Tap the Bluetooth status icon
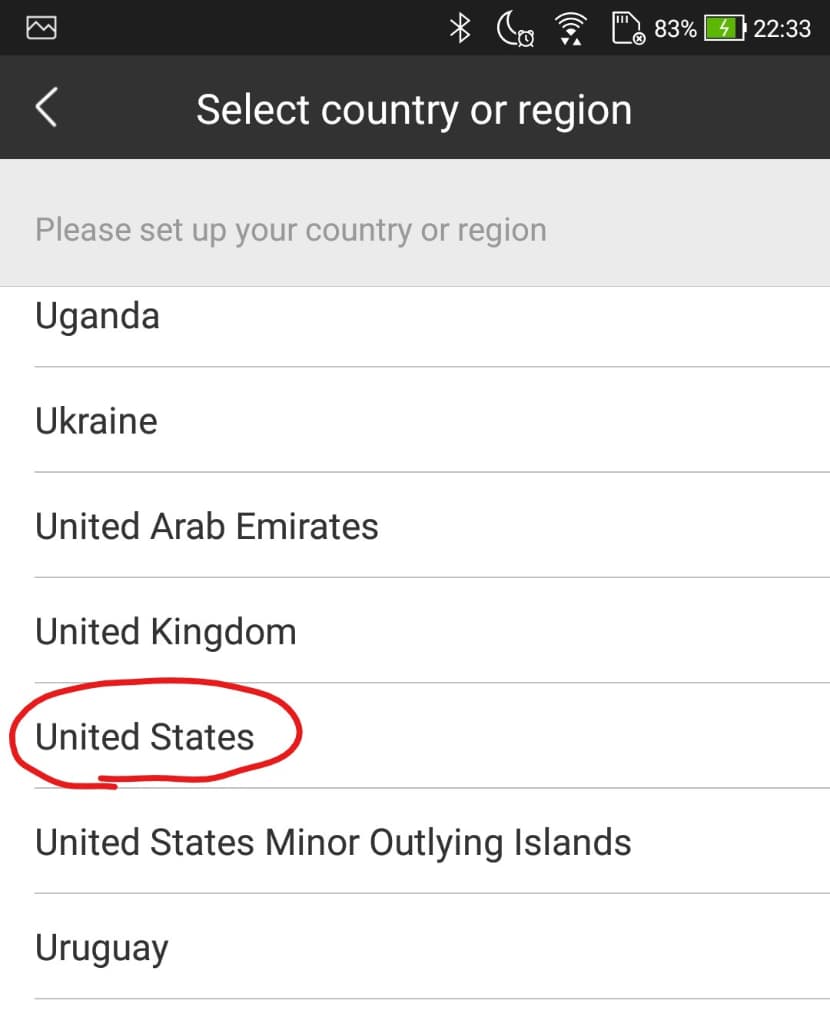Screen dimensions: 830x1024 tap(460, 29)
